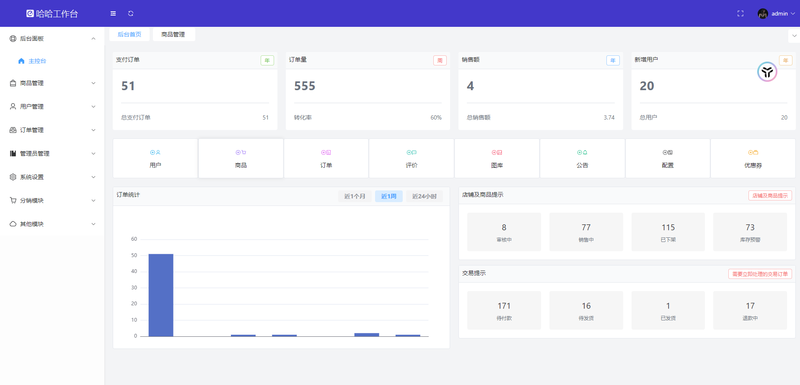Open the 优惠券 quick shortcut icon
This screenshot has height=385, width=800.
coord(753,152)
